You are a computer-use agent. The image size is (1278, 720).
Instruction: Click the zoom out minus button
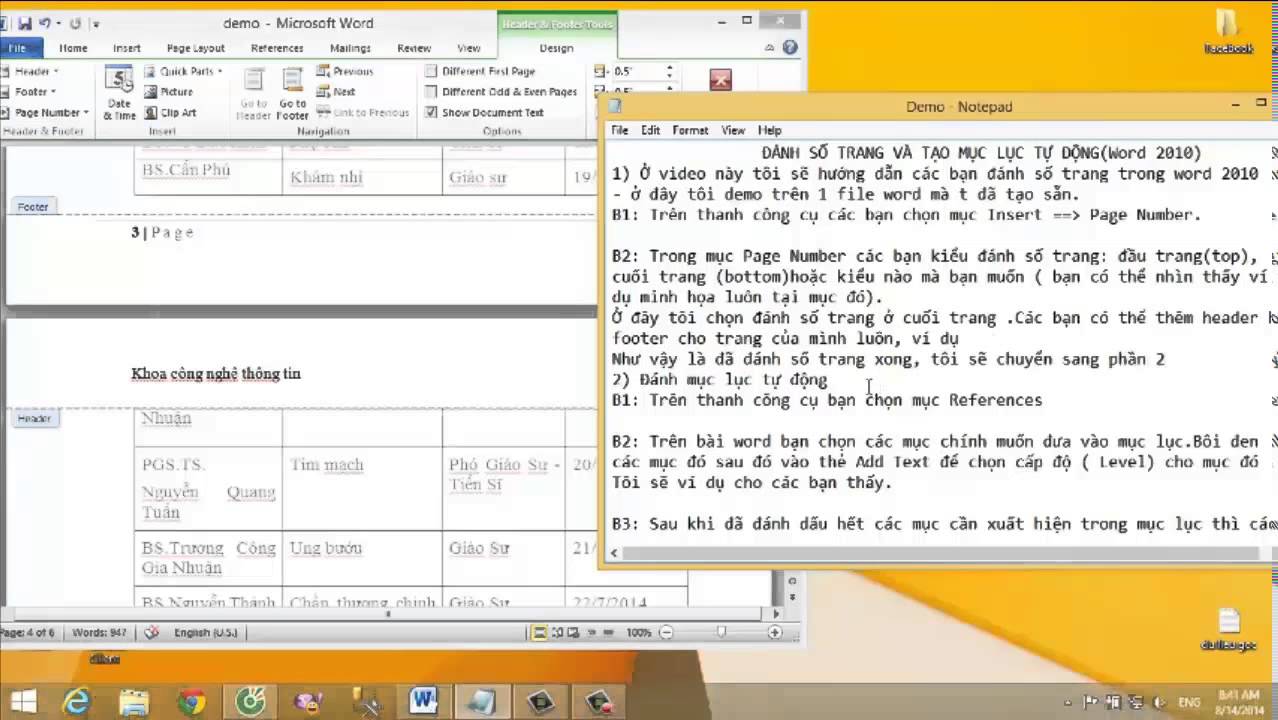pos(665,632)
